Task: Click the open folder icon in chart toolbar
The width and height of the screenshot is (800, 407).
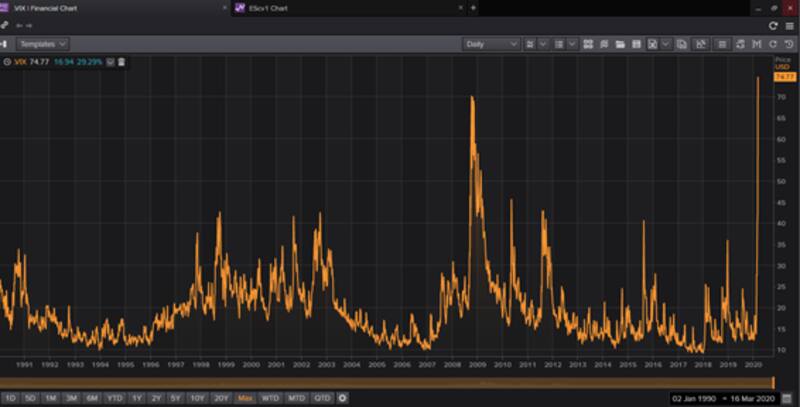Action: pyautogui.click(x=621, y=44)
